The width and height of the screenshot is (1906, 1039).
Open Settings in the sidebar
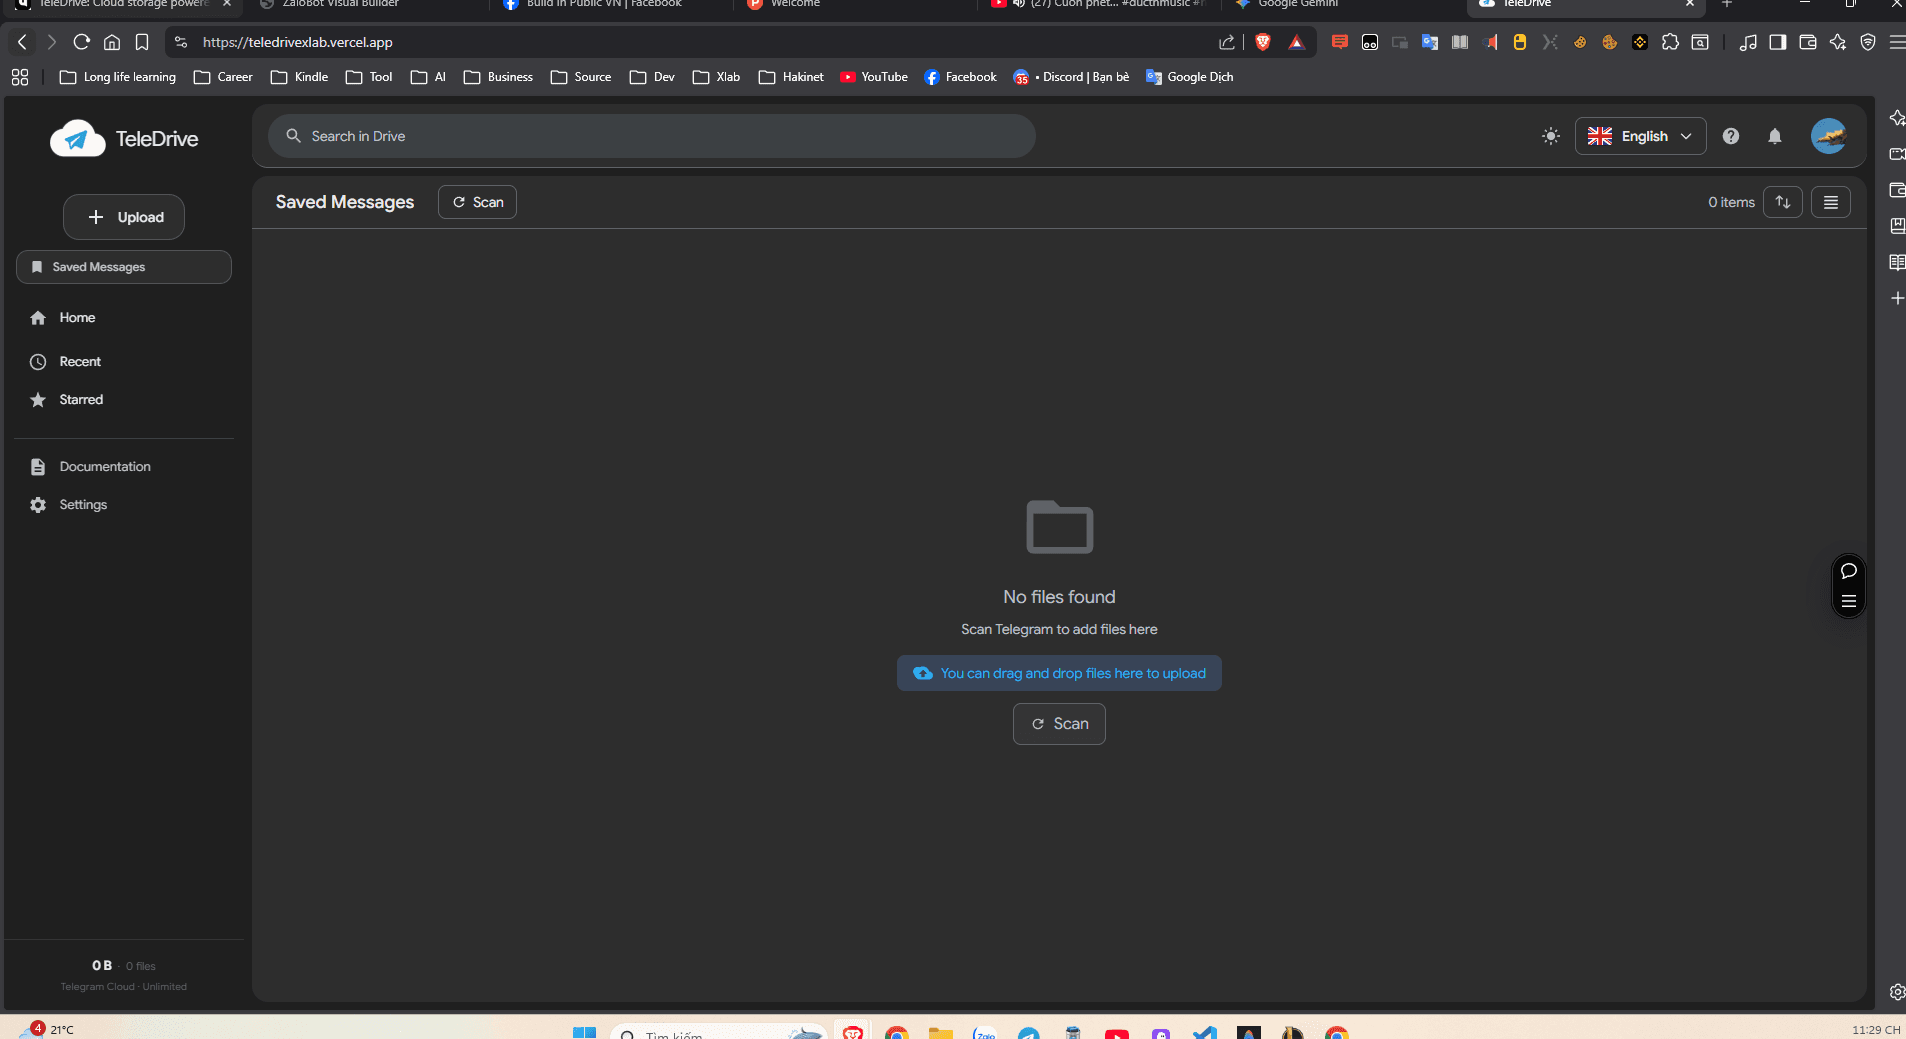click(83, 505)
